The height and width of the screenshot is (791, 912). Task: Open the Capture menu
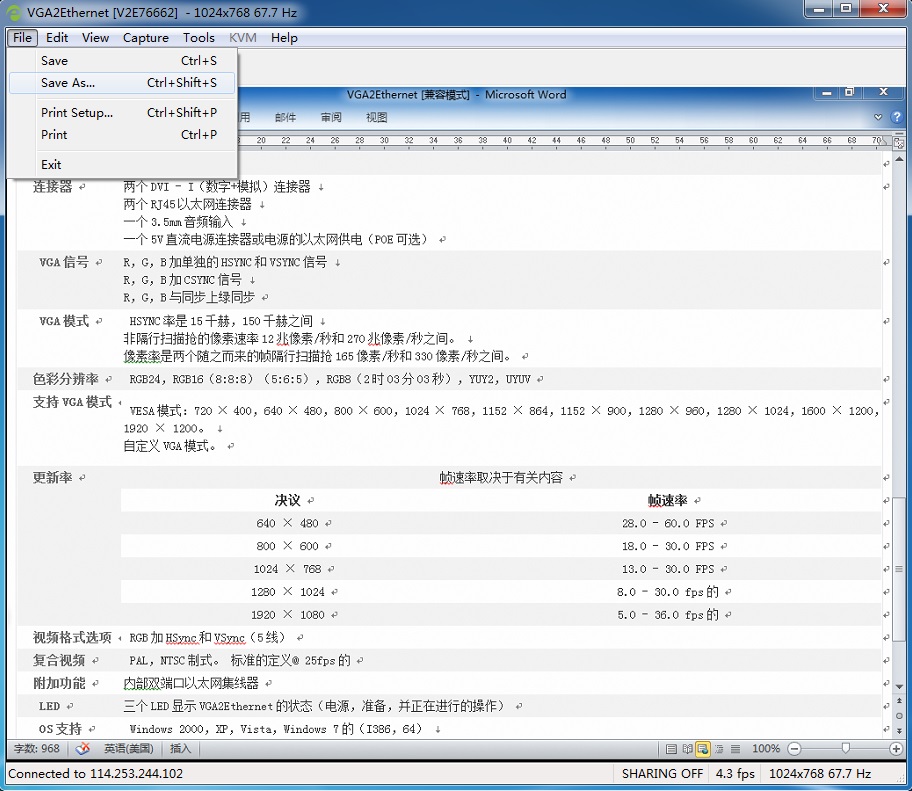coord(146,38)
